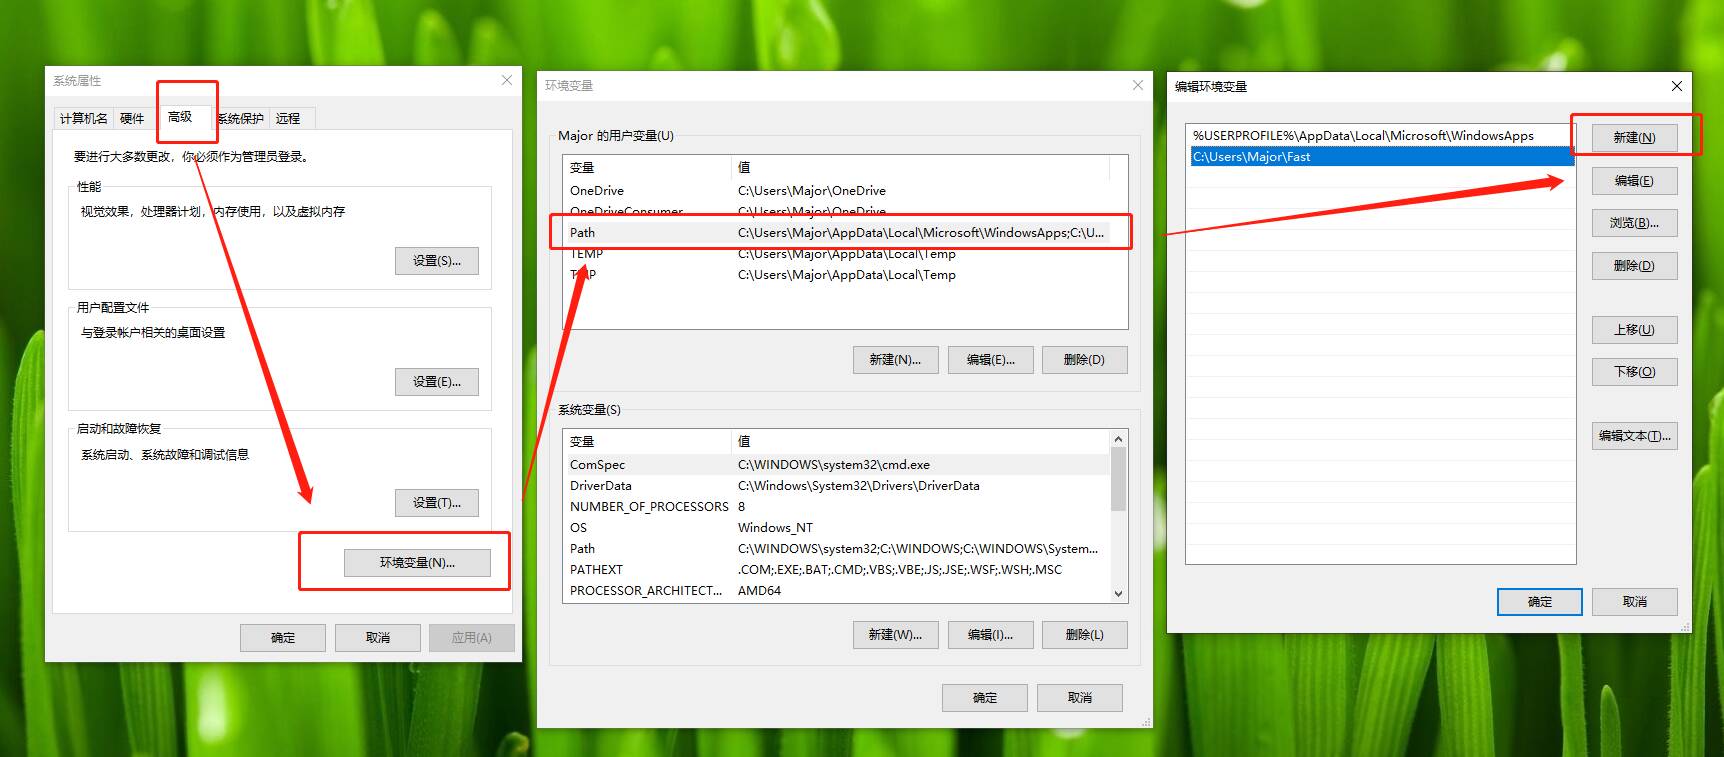Switch to the 高级 tab
The width and height of the screenshot is (1724, 757).
pyautogui.click(x=181, y=117)
